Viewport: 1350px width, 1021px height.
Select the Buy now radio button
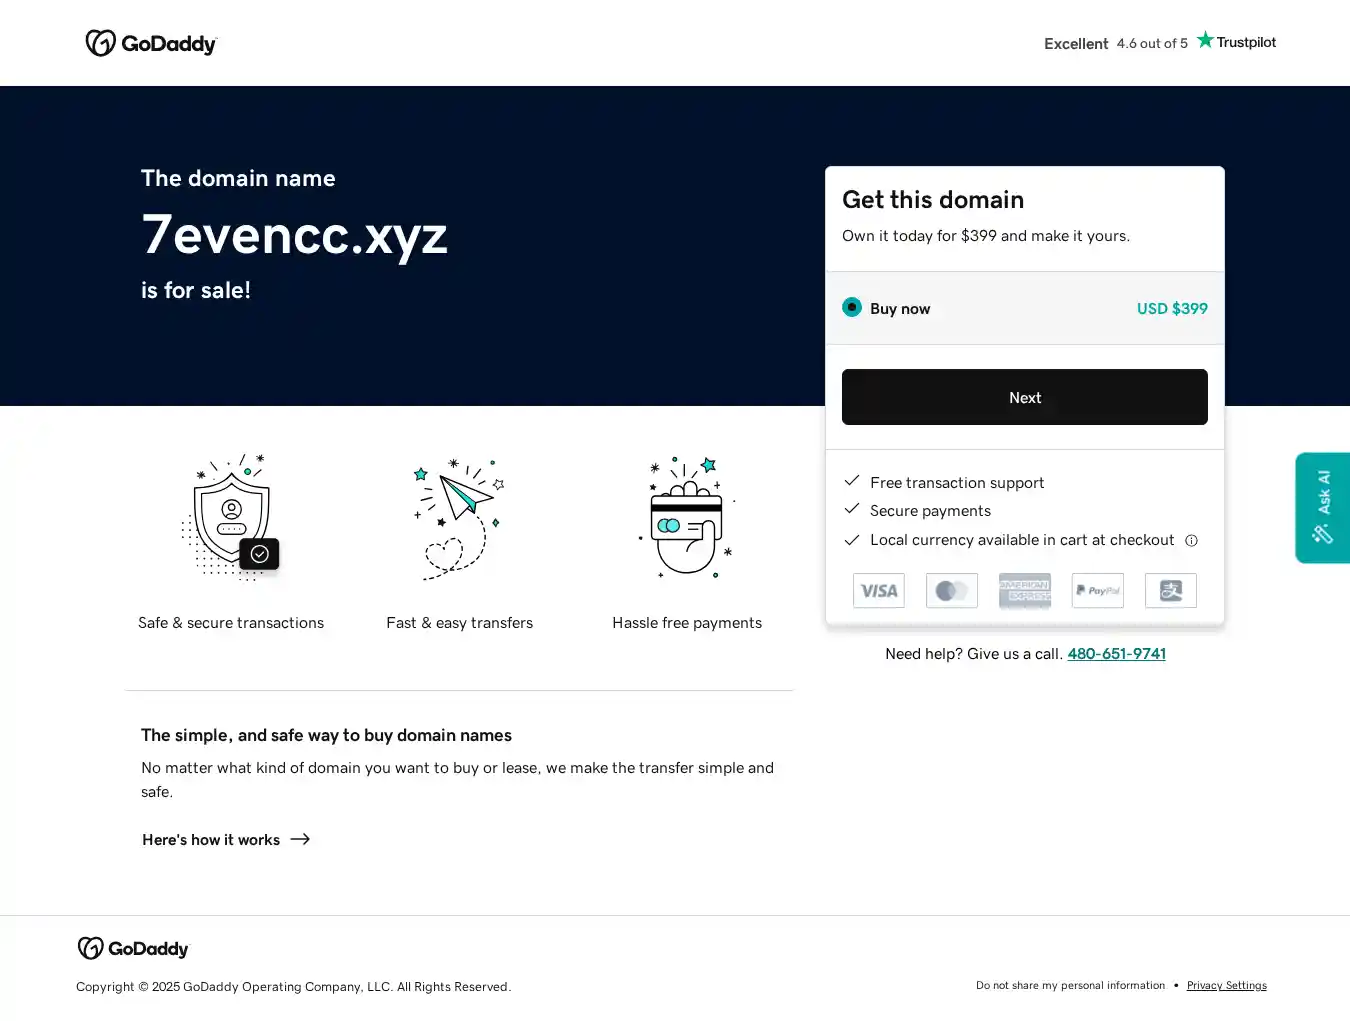[x=852, y=308]
